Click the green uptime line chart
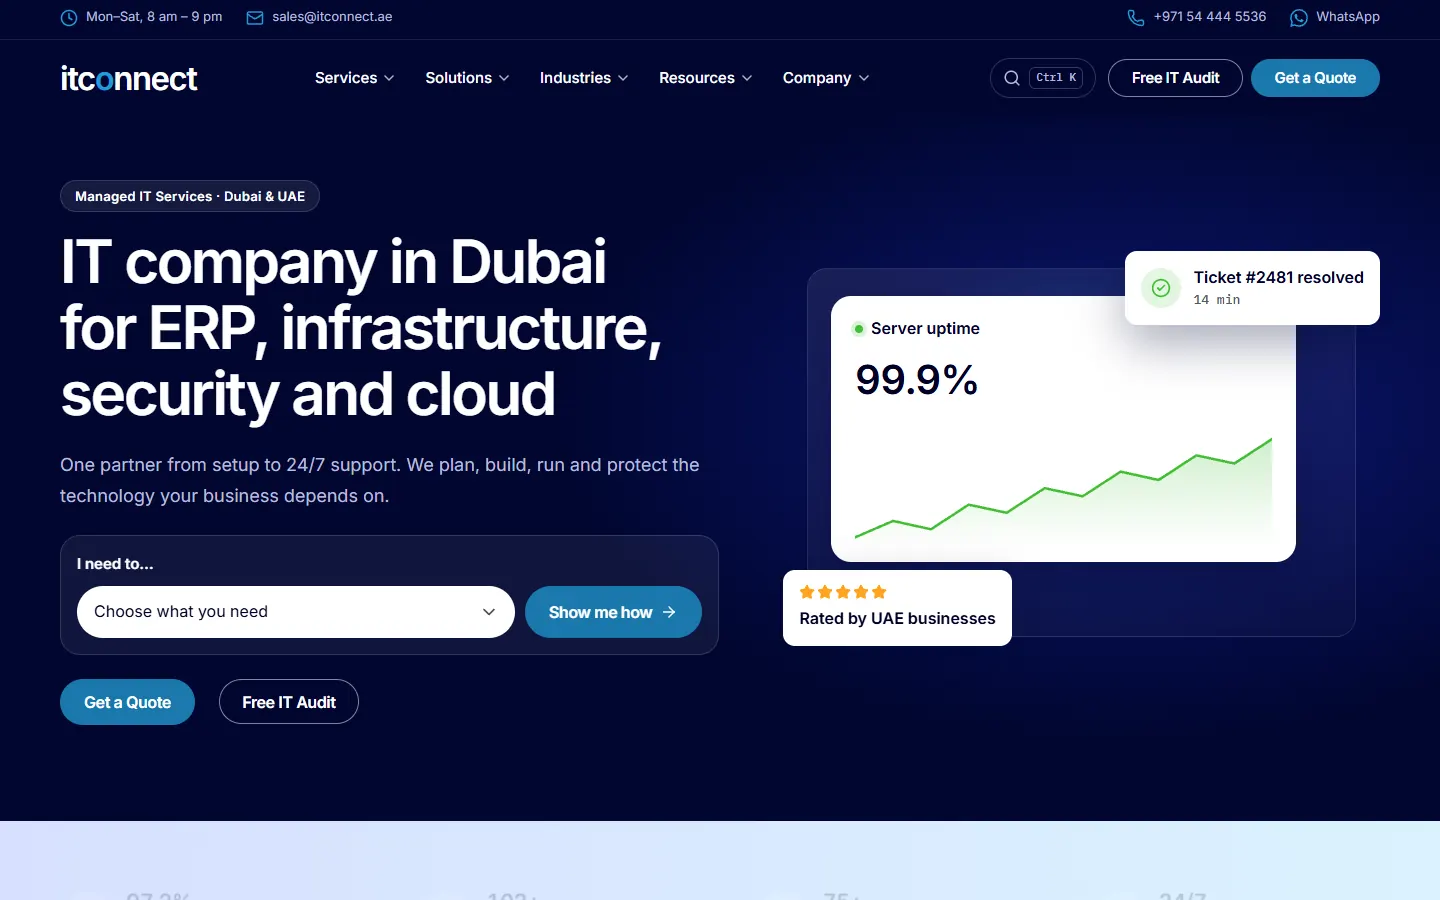The height and width of the screenshot is (900, 1440). pyautogui.click(x=1063, y=488)
